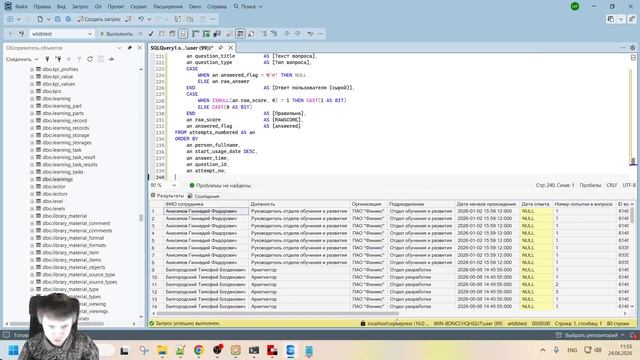Open the Undo history dropdown arrow
640x360 pixels.
tap(149, 19)
